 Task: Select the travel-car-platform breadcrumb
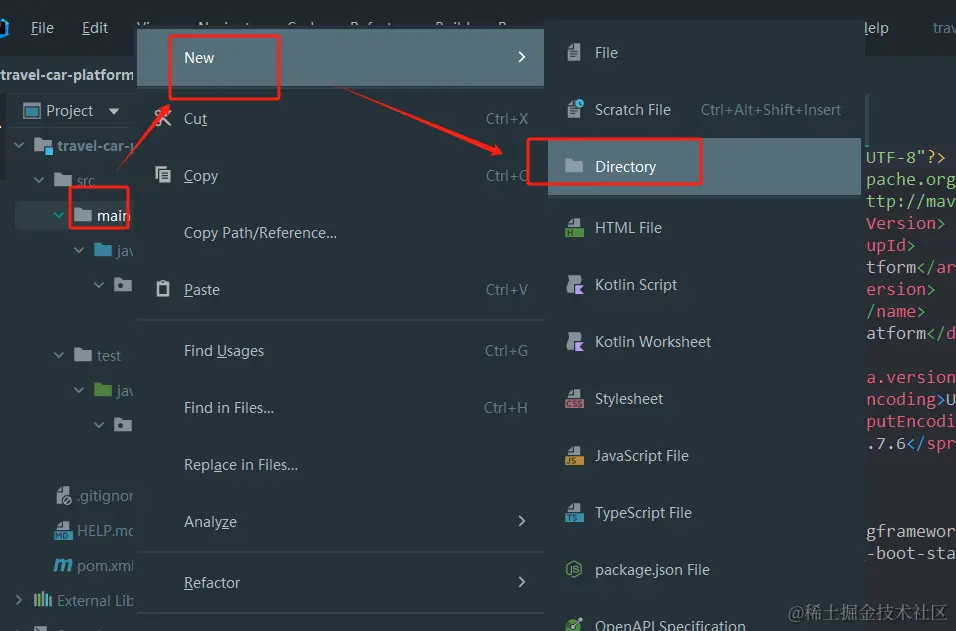tap(66, 75)
